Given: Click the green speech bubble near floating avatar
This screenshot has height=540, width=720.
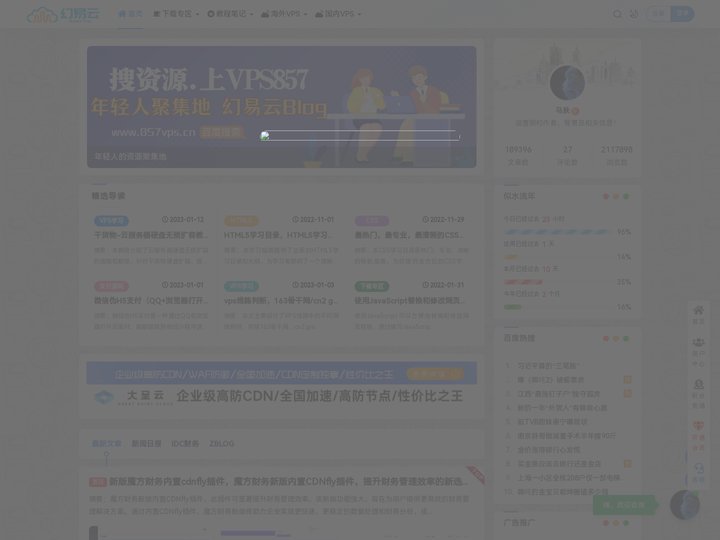Looking at the screenshot, I should [x=626, y=505].
